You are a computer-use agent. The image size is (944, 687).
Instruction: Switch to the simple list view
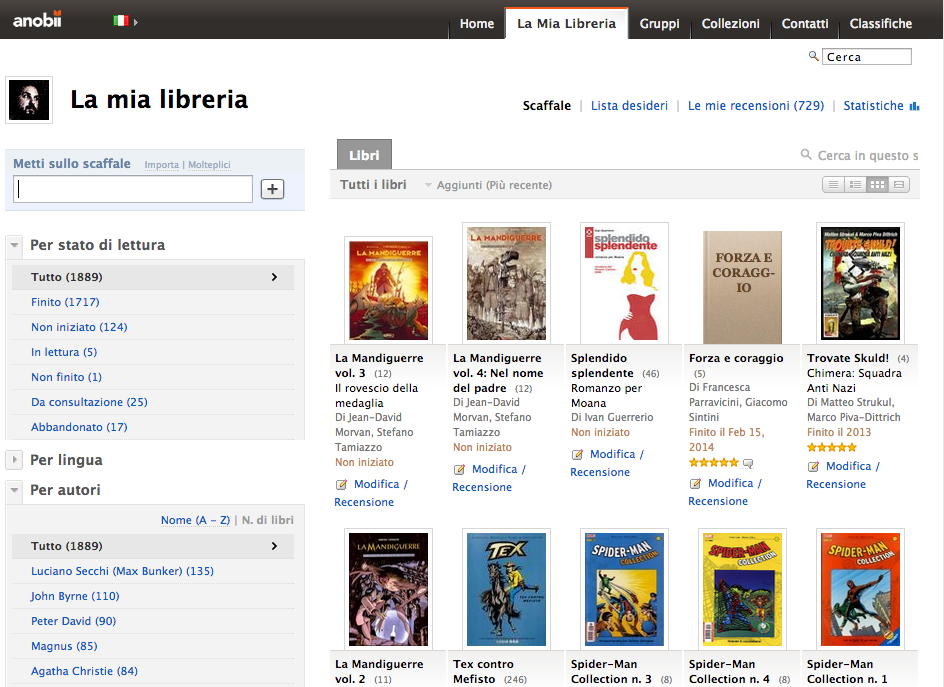pyautogui.click(x=832, y=185)
